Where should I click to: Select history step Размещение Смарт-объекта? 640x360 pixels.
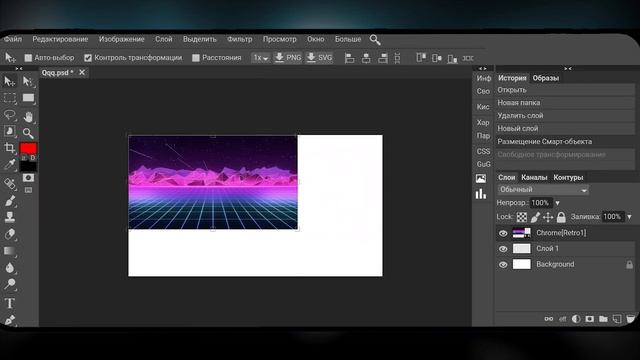click(x=565, y=142)
